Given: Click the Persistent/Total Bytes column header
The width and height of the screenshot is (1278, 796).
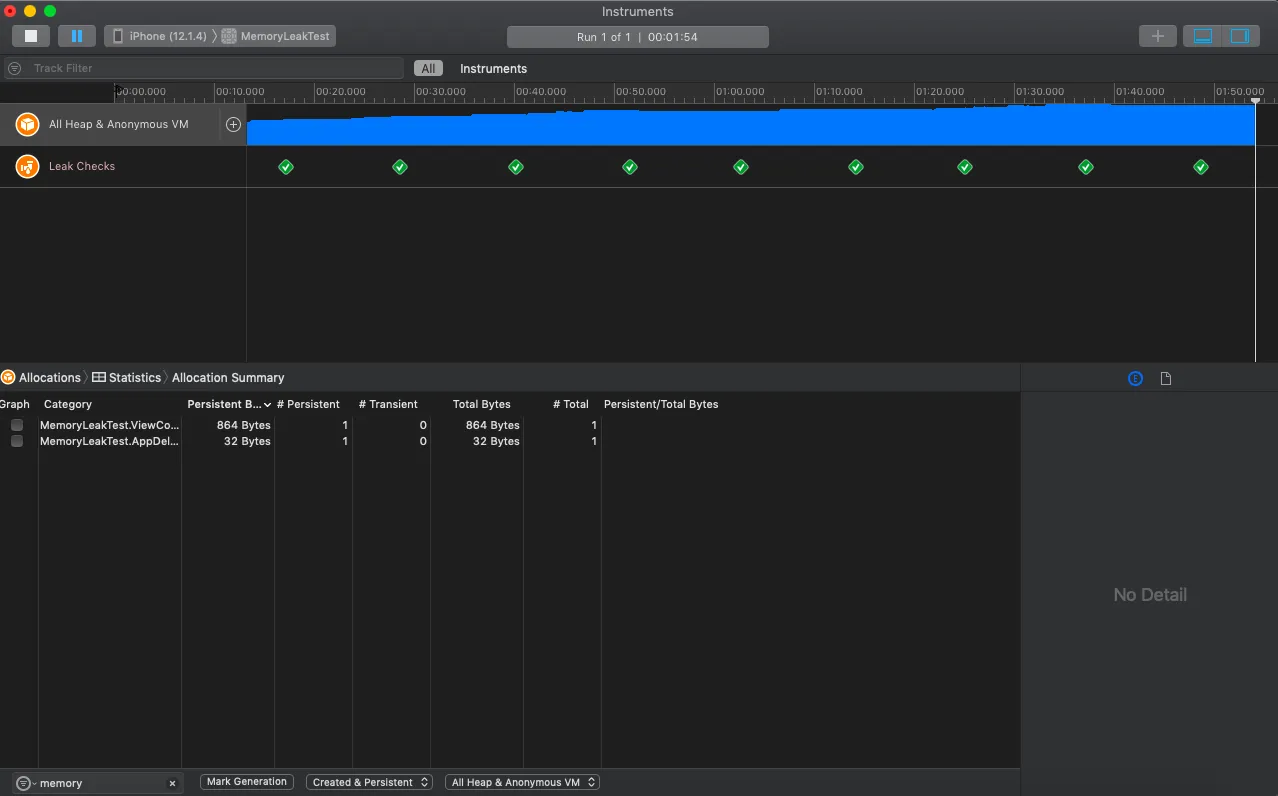Looking at the screenshot, I should click(x=661, y=404).
